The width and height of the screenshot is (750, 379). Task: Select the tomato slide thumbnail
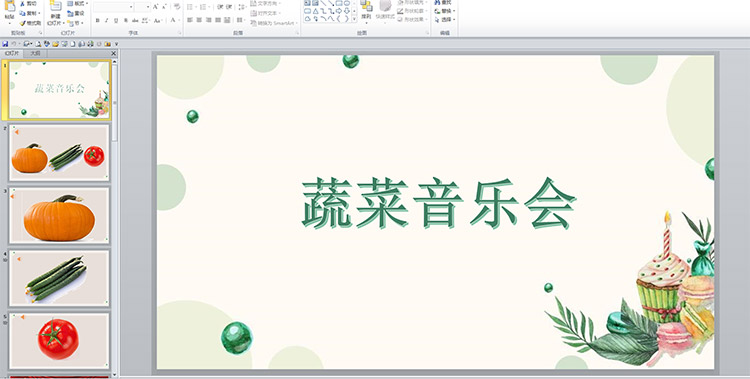point(59,341)
